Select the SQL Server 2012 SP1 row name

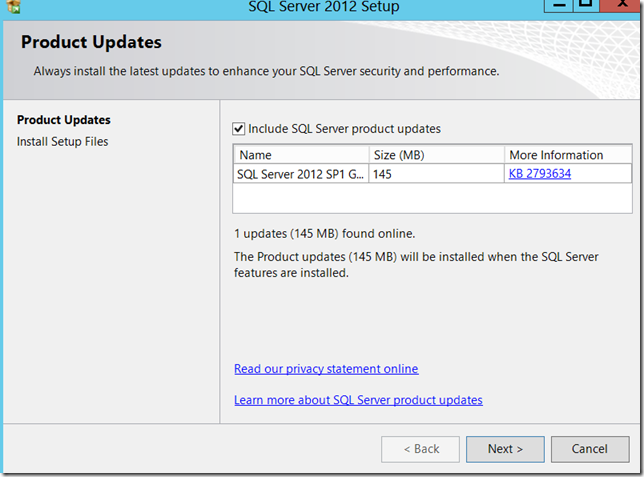click(301, 174)
